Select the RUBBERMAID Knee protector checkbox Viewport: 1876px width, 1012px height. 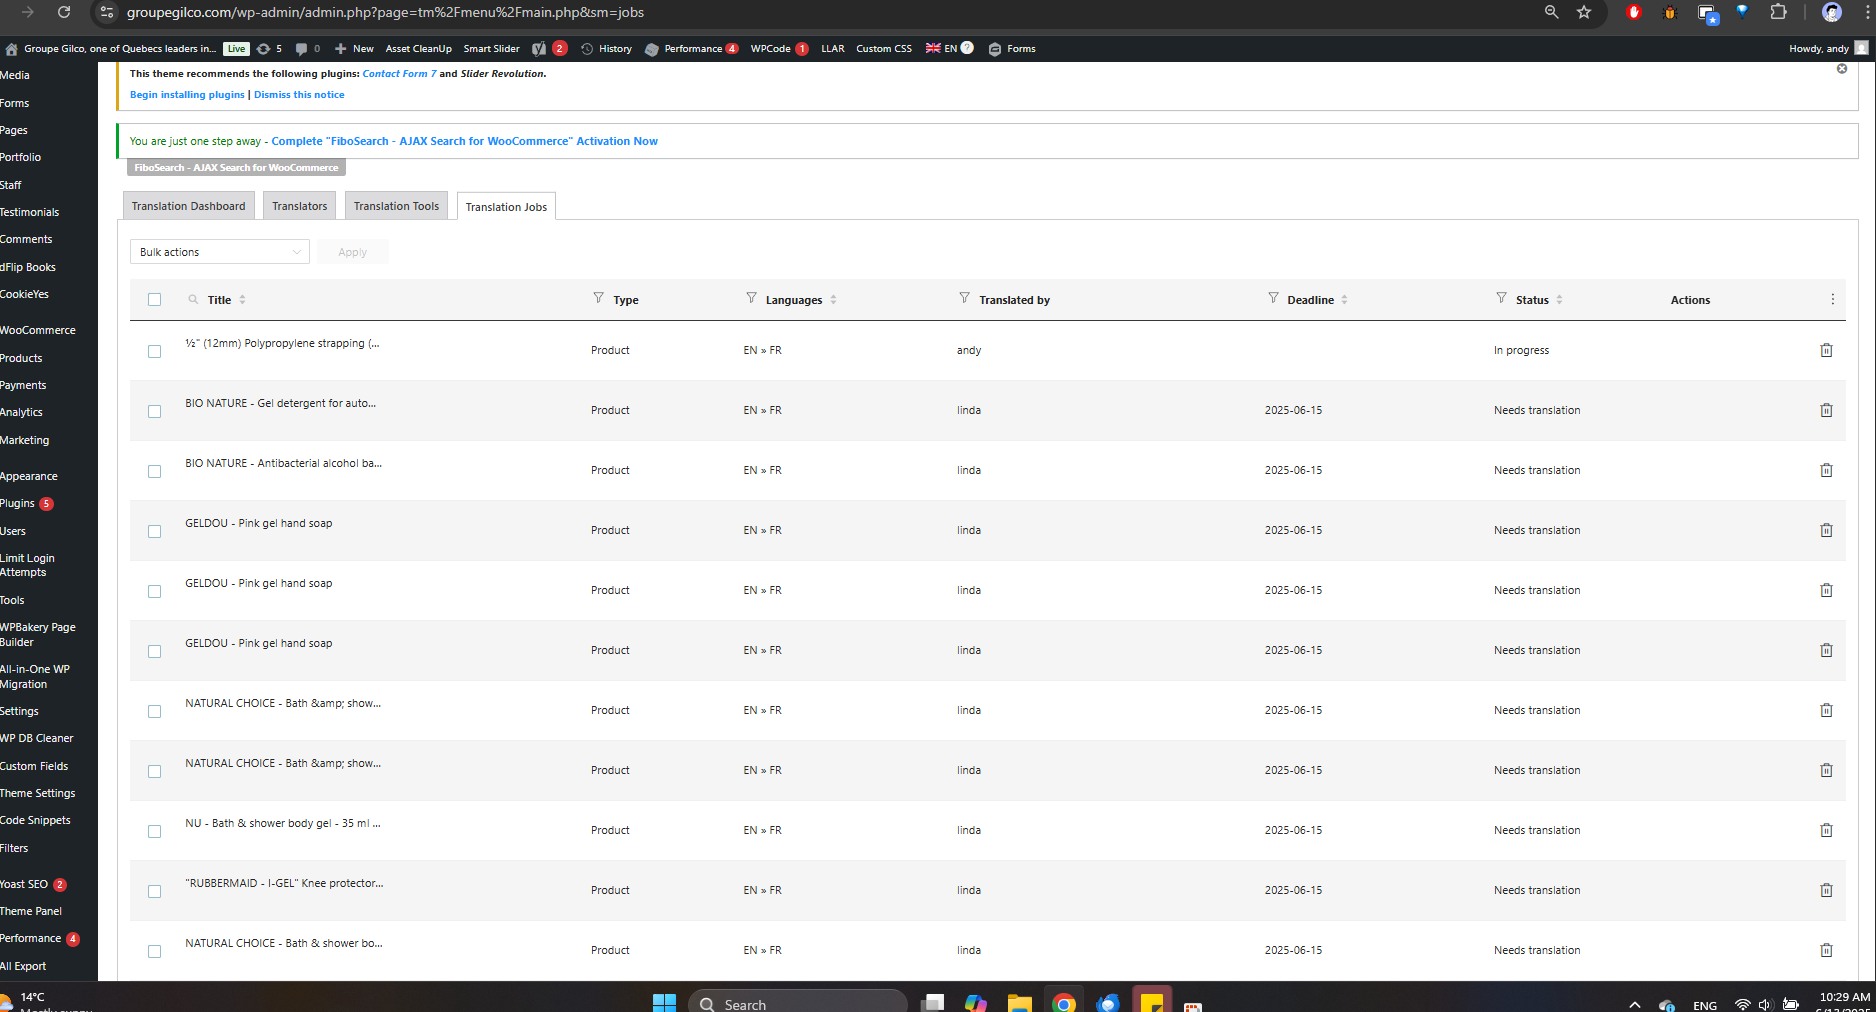(x=154, y=891)
